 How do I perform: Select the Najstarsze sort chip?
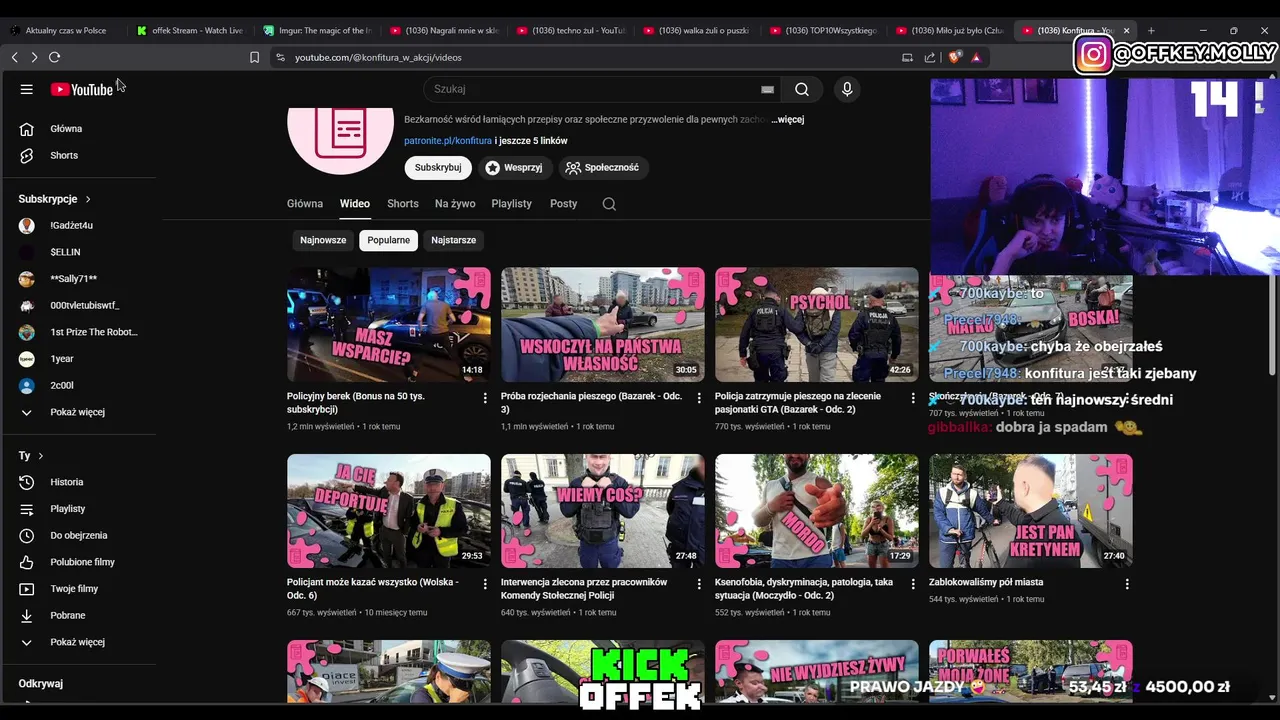pos(453,240)
